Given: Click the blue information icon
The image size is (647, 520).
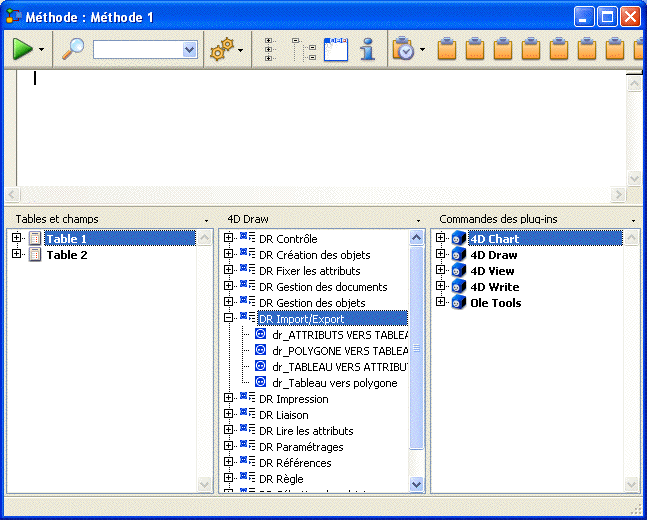Looking at the screenshot, I should pos(367,49).
